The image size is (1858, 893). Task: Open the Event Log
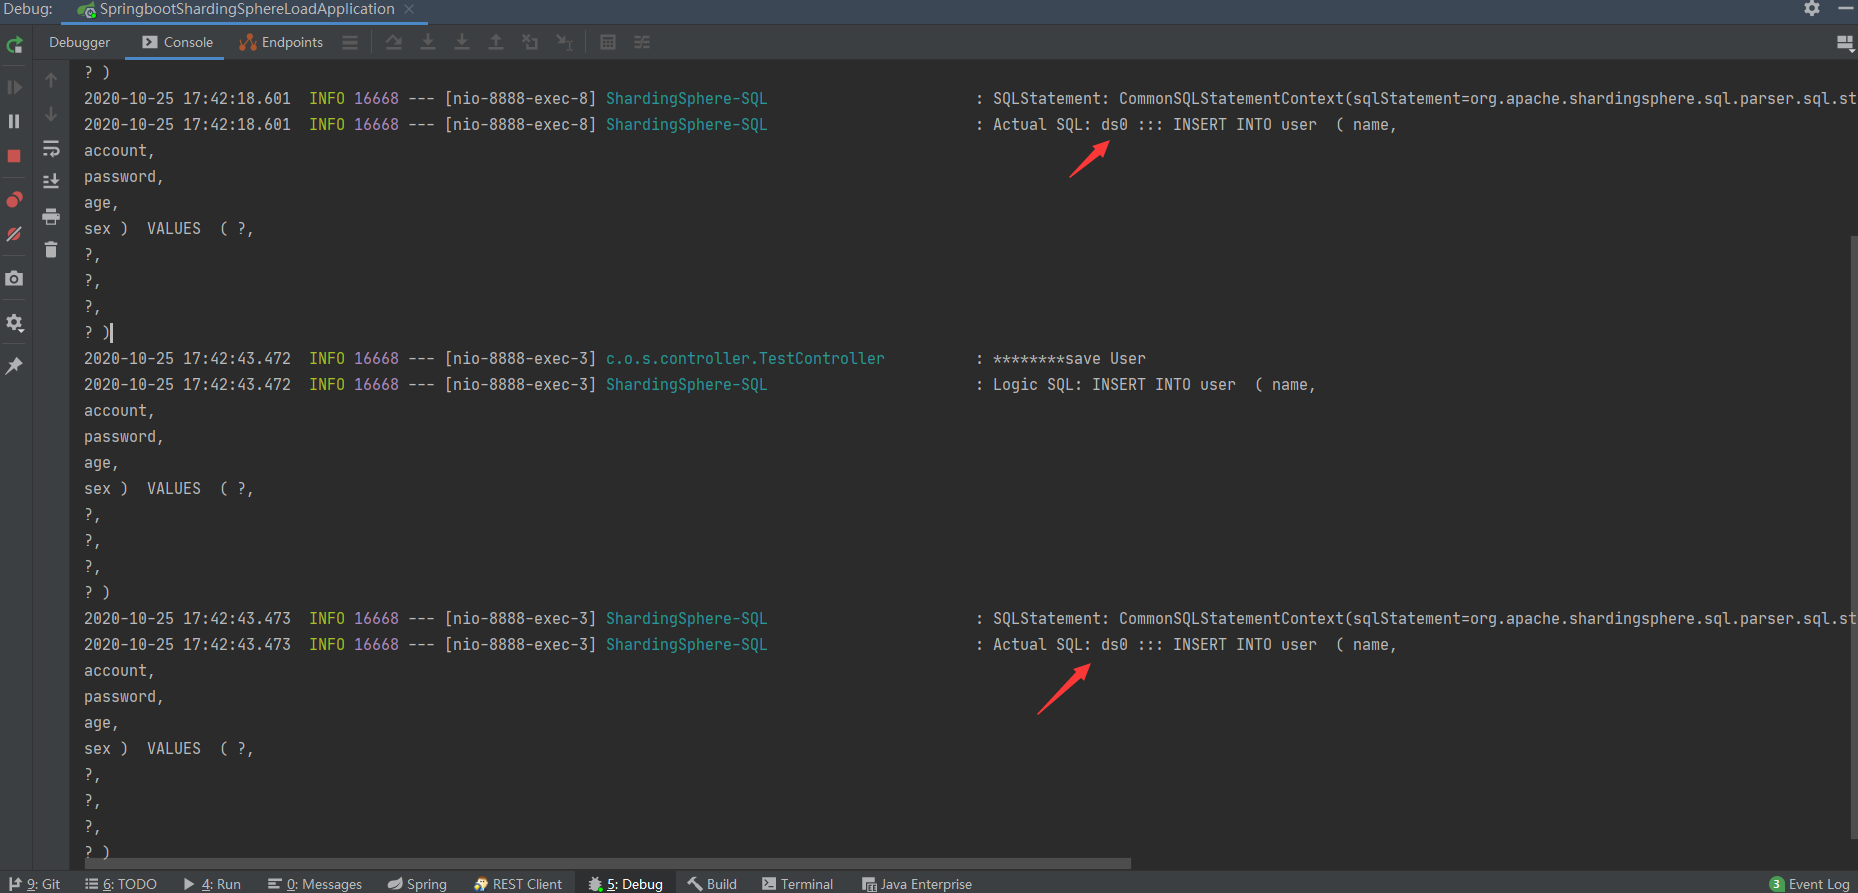point(1810,884)
